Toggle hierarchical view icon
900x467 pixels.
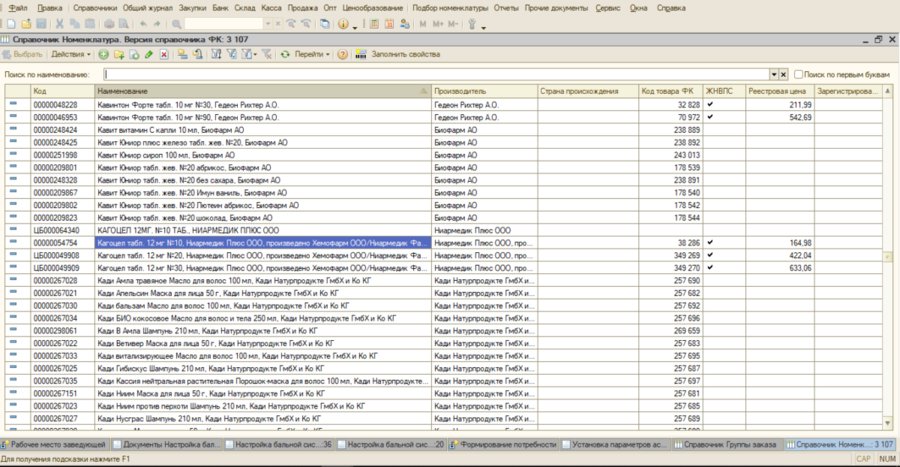click(x=183, y=55)
